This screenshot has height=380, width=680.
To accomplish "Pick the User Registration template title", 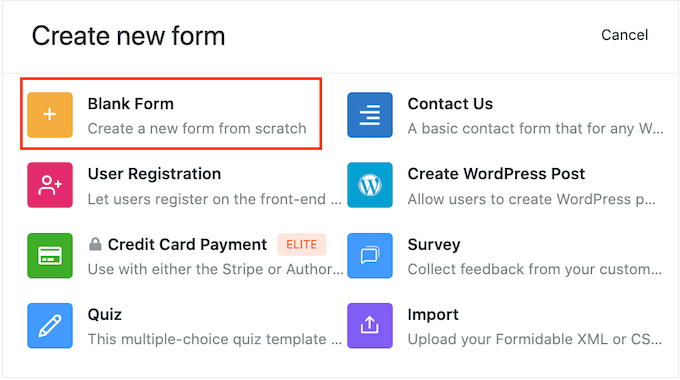I will pos(154,174).
